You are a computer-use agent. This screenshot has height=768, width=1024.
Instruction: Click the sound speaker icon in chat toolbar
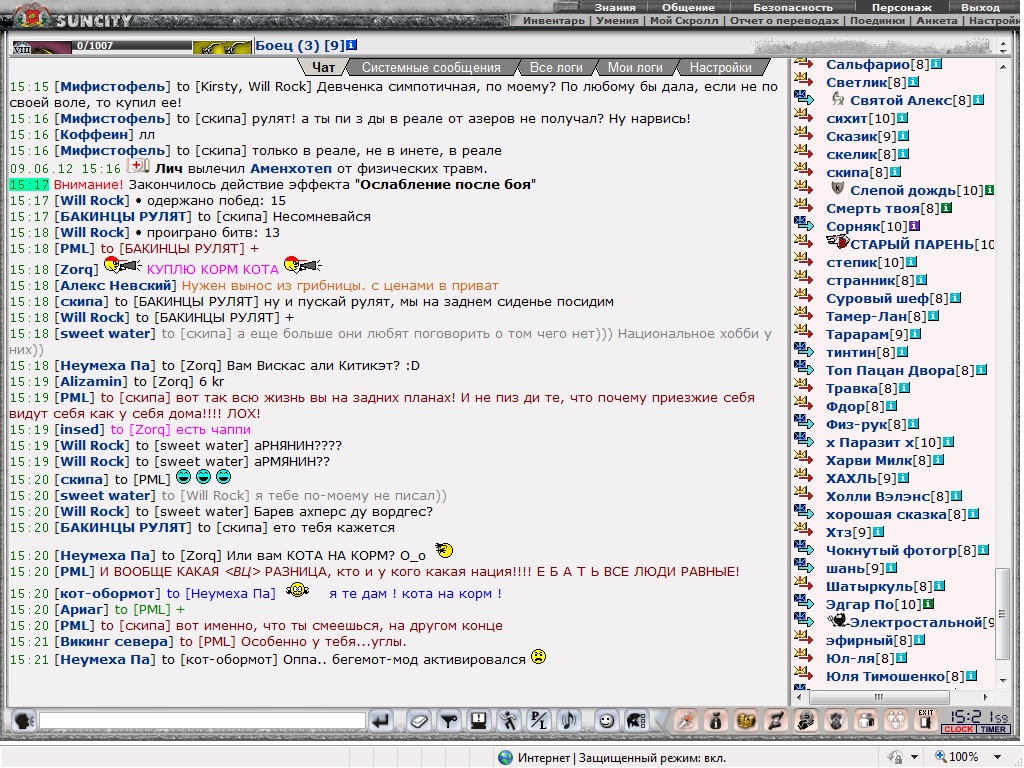coord(569,721)
